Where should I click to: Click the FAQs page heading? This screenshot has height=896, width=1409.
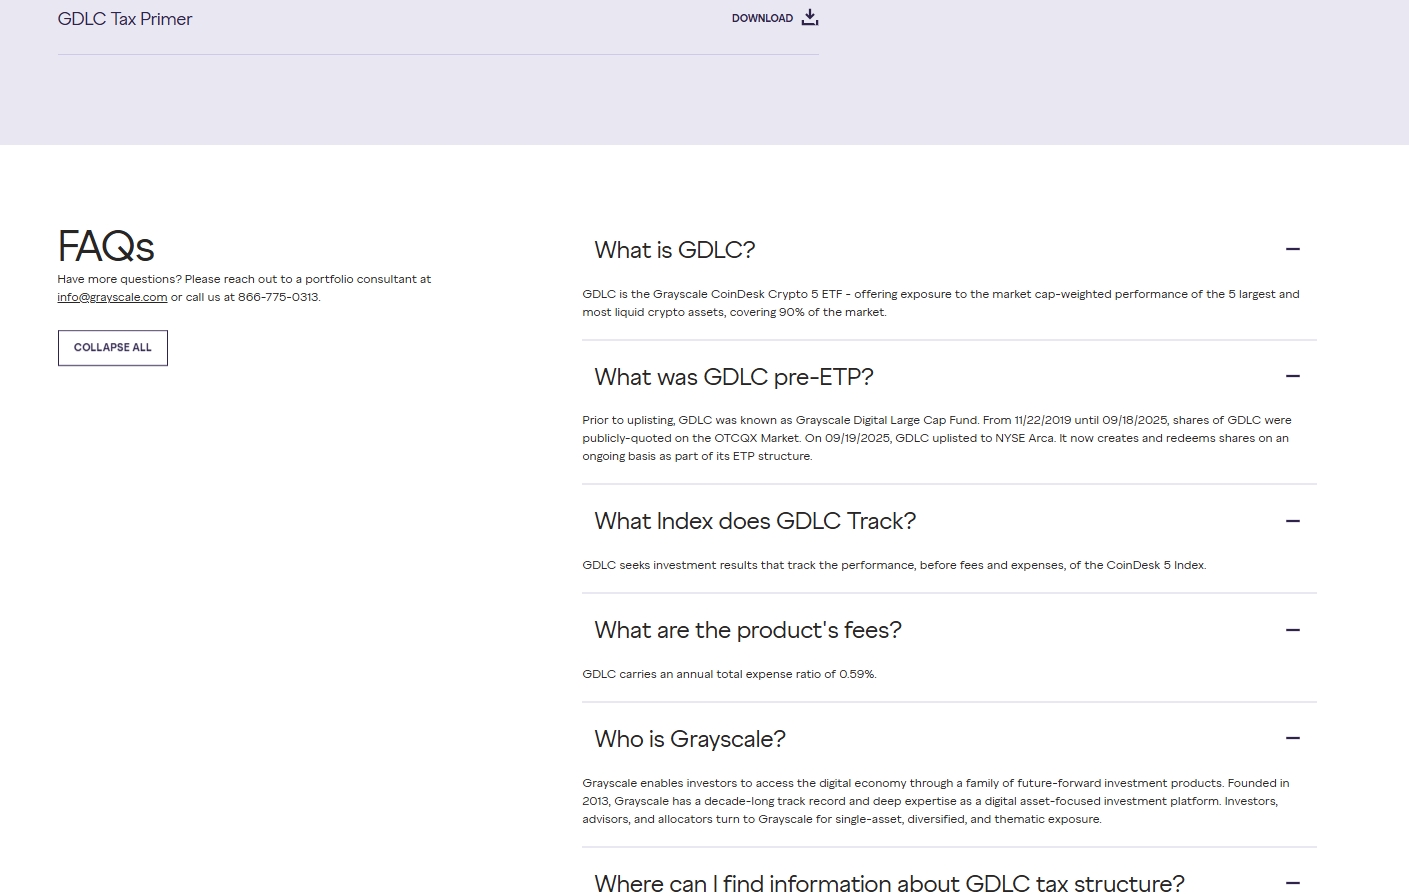pos(105,246)
